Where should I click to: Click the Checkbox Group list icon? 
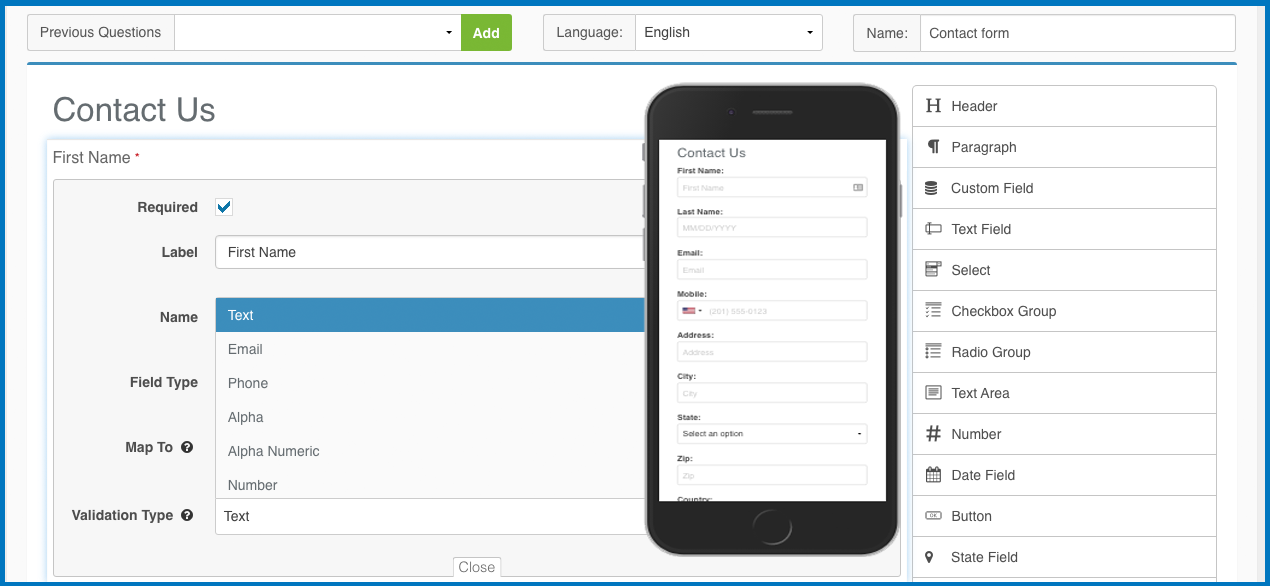[x=933, y=311]
